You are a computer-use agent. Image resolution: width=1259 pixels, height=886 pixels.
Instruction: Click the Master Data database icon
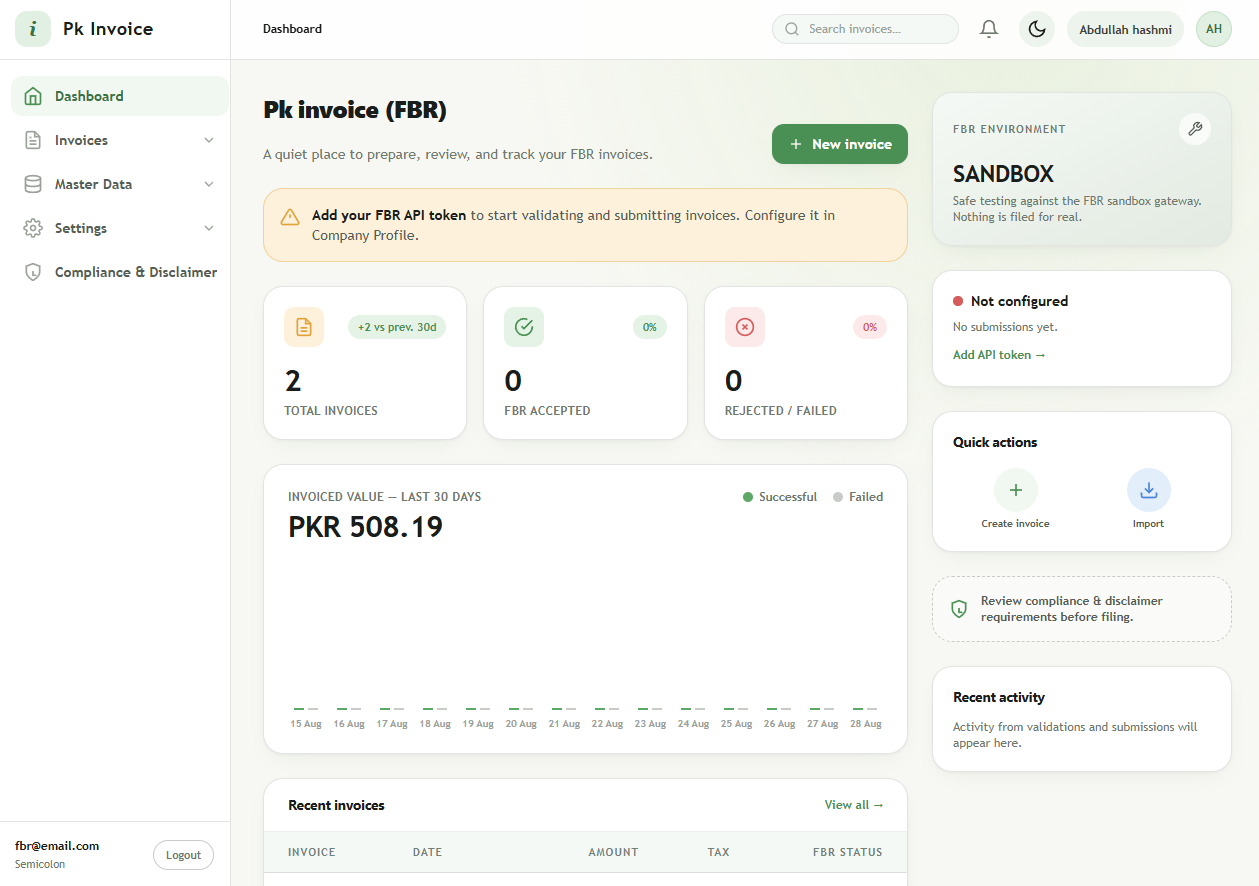pyautogui.click(x=33, y=184)
